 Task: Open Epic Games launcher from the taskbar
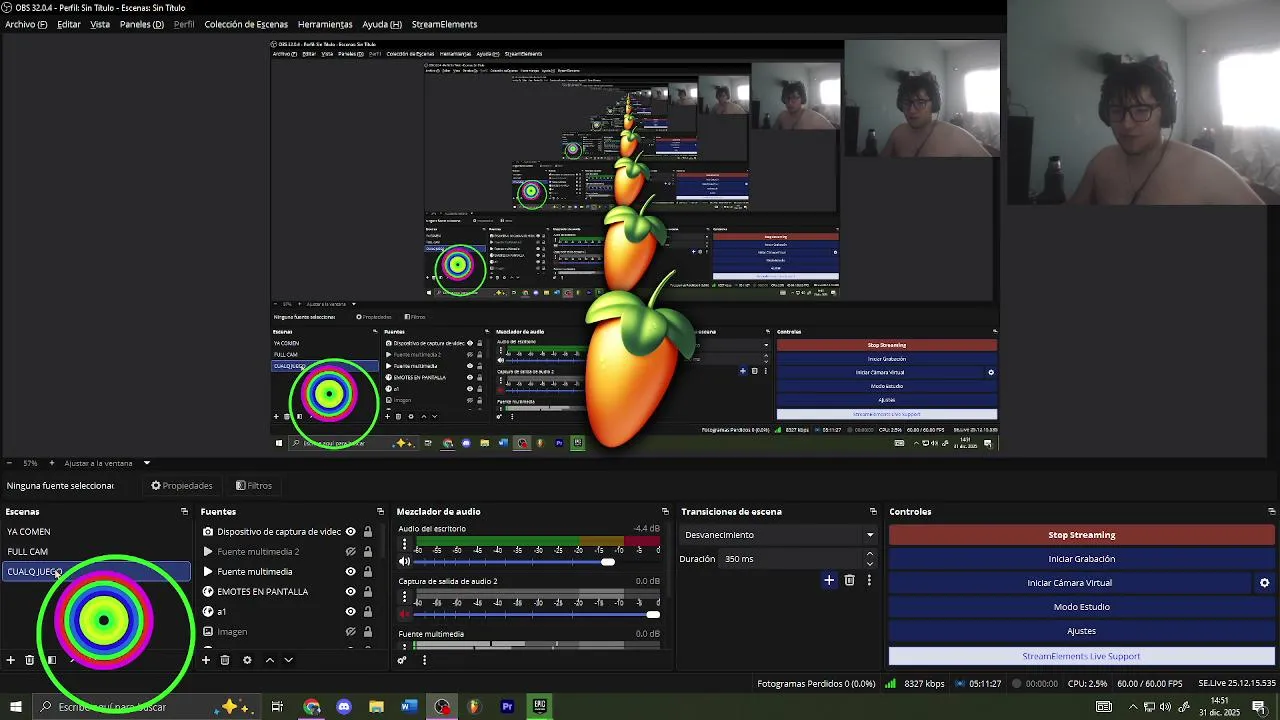click(x=540, y=707)
